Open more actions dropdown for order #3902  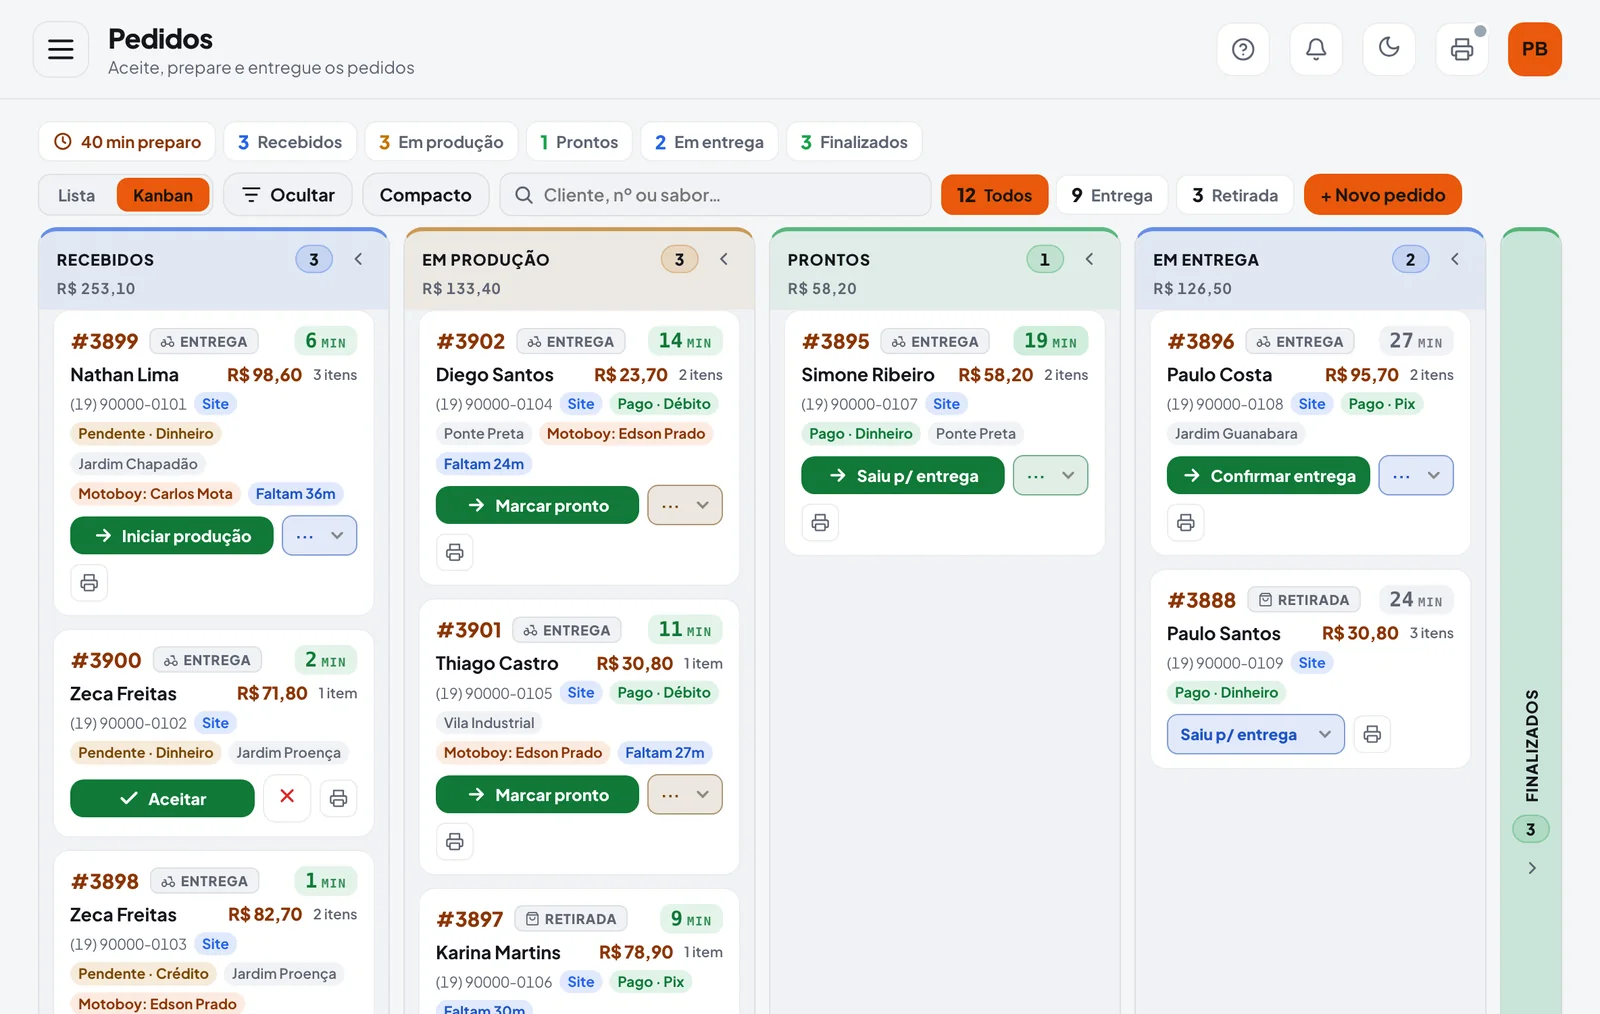pos(685,506)
